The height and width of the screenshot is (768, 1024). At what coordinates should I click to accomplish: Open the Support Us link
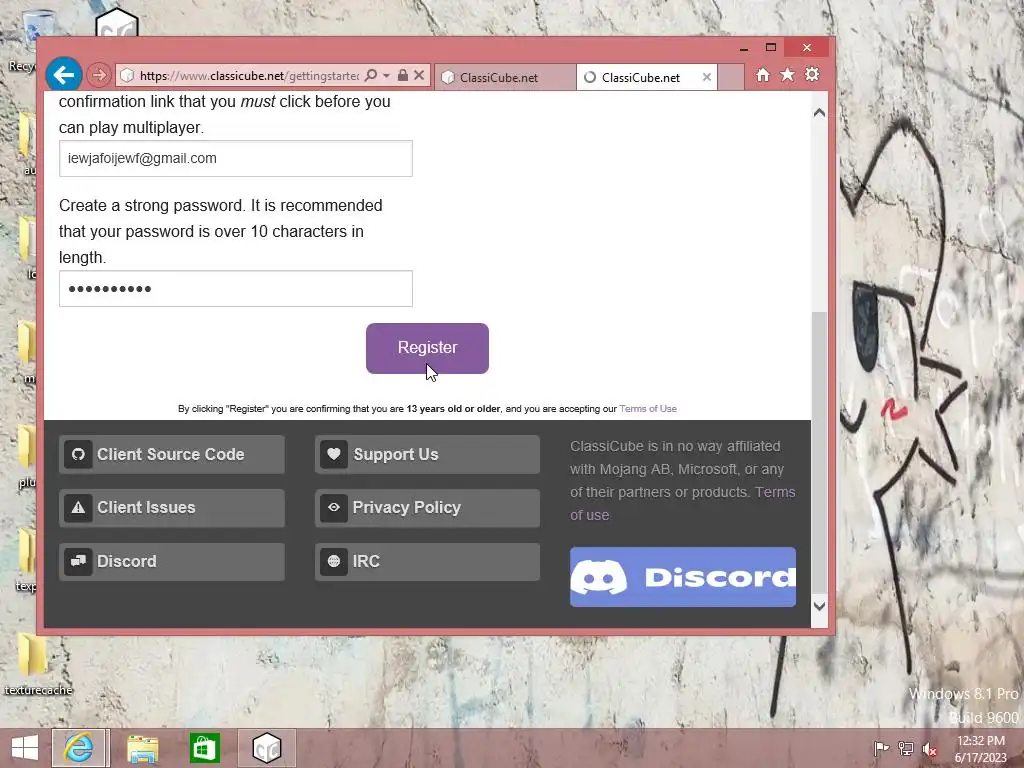427,454
